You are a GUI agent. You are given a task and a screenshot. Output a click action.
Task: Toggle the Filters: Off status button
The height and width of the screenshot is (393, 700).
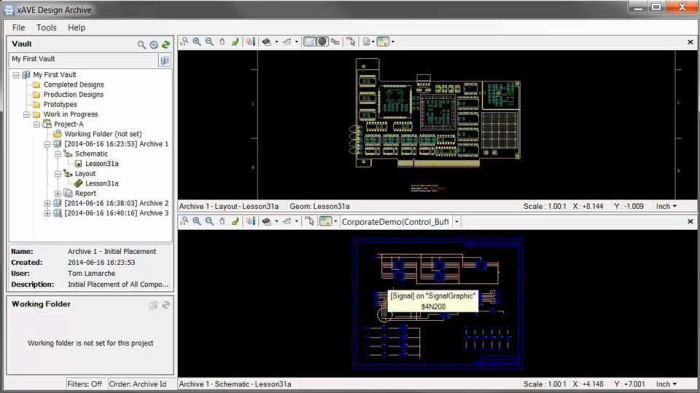coord(84,384)
